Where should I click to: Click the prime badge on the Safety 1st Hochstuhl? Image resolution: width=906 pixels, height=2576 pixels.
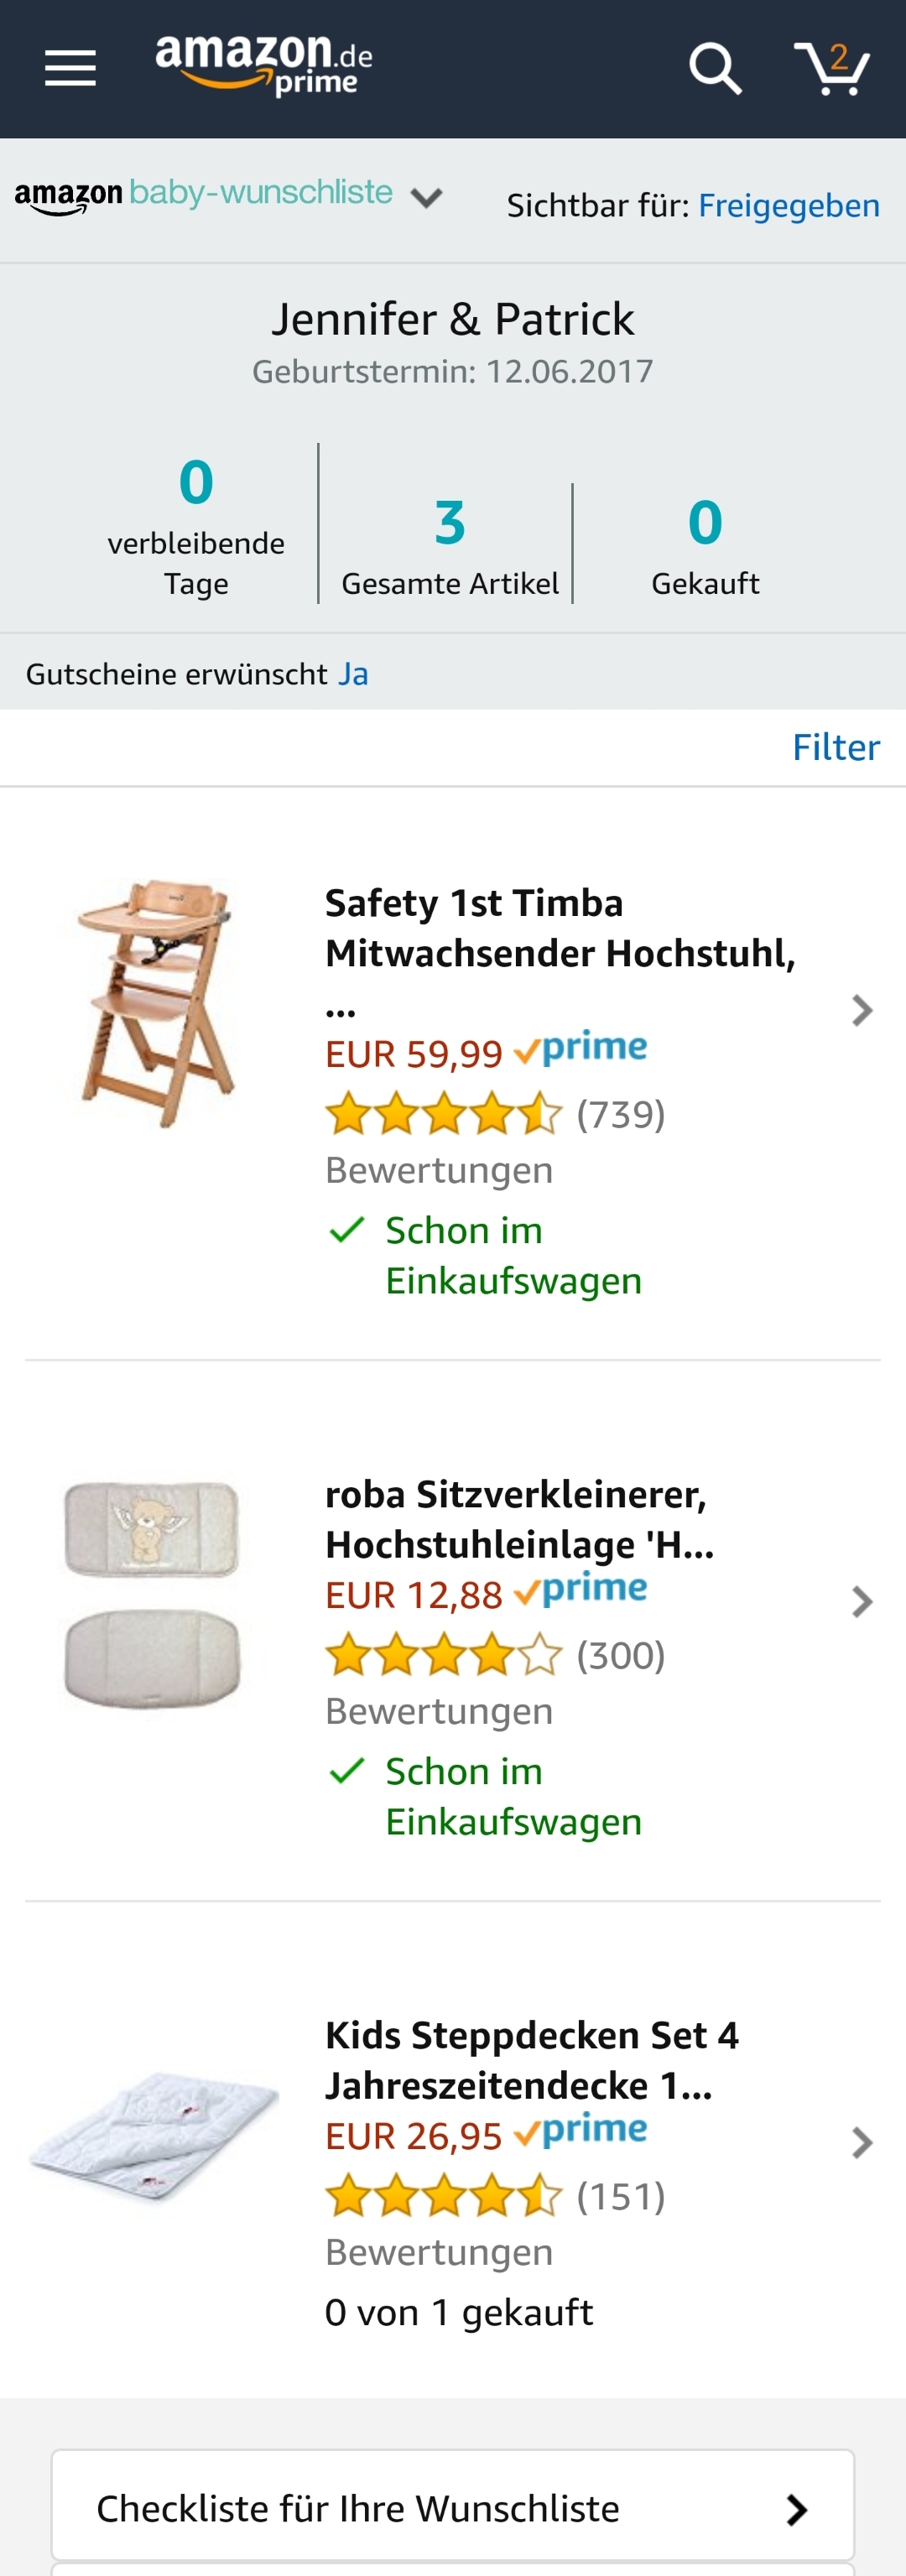(581, 1048)
